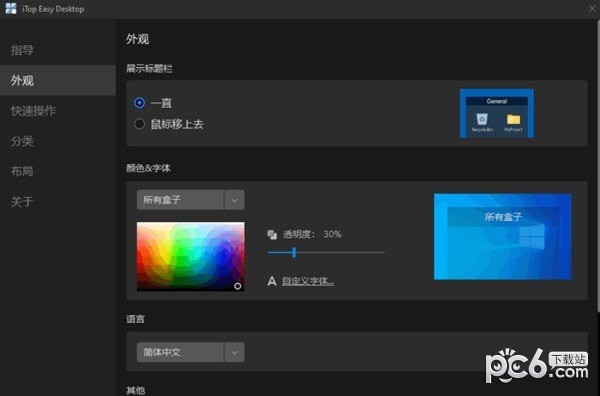This screenshot has width=600, height=396.
Task: Click the transparency slider handle
Action: coord(294,253)
